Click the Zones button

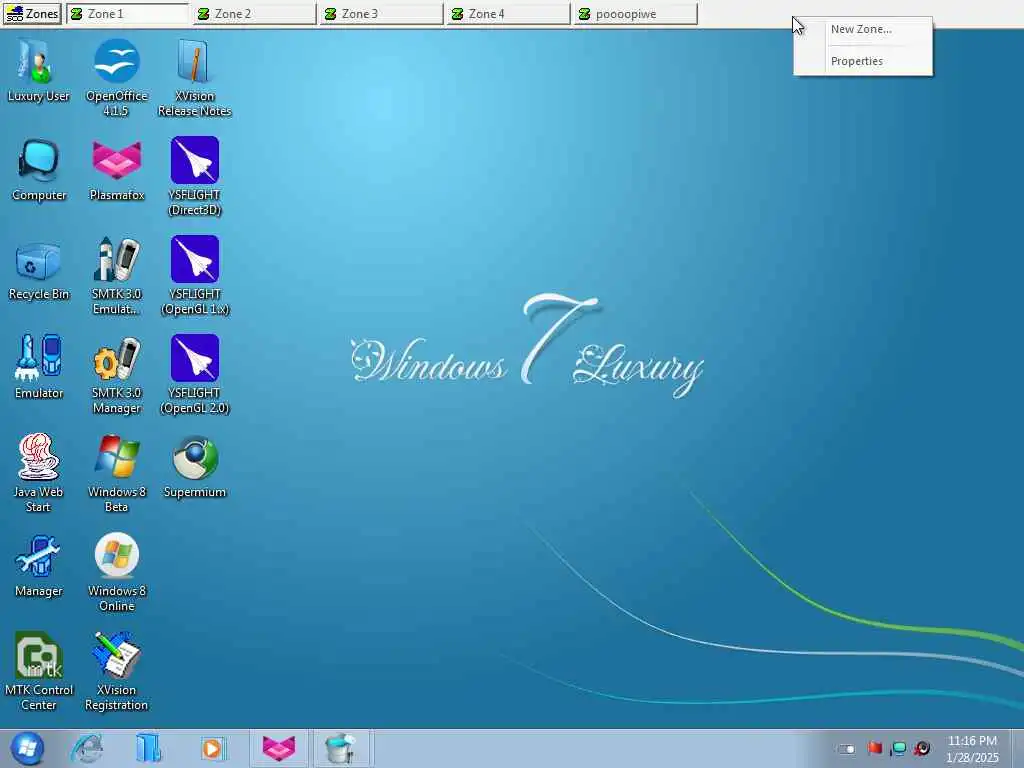click(x=31, y=14)
